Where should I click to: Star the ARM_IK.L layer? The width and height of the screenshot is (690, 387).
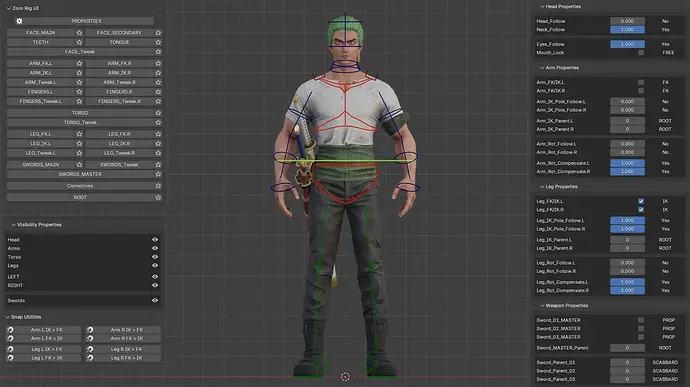point(79,73)
